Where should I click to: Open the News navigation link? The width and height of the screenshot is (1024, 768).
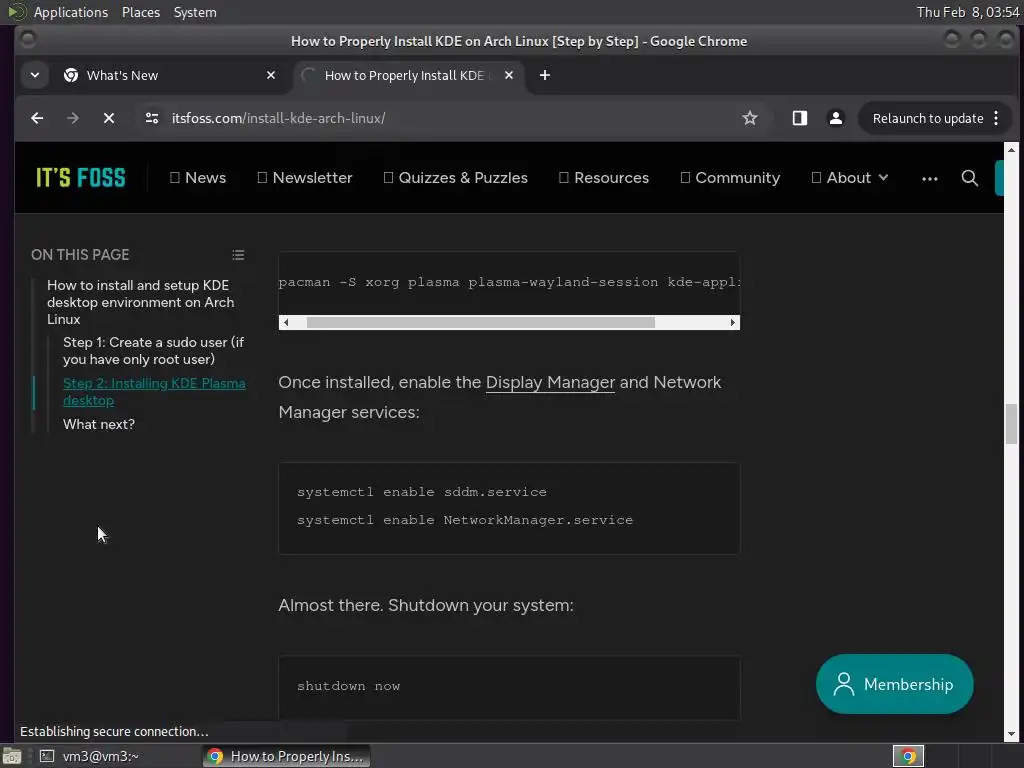(198, 178)
